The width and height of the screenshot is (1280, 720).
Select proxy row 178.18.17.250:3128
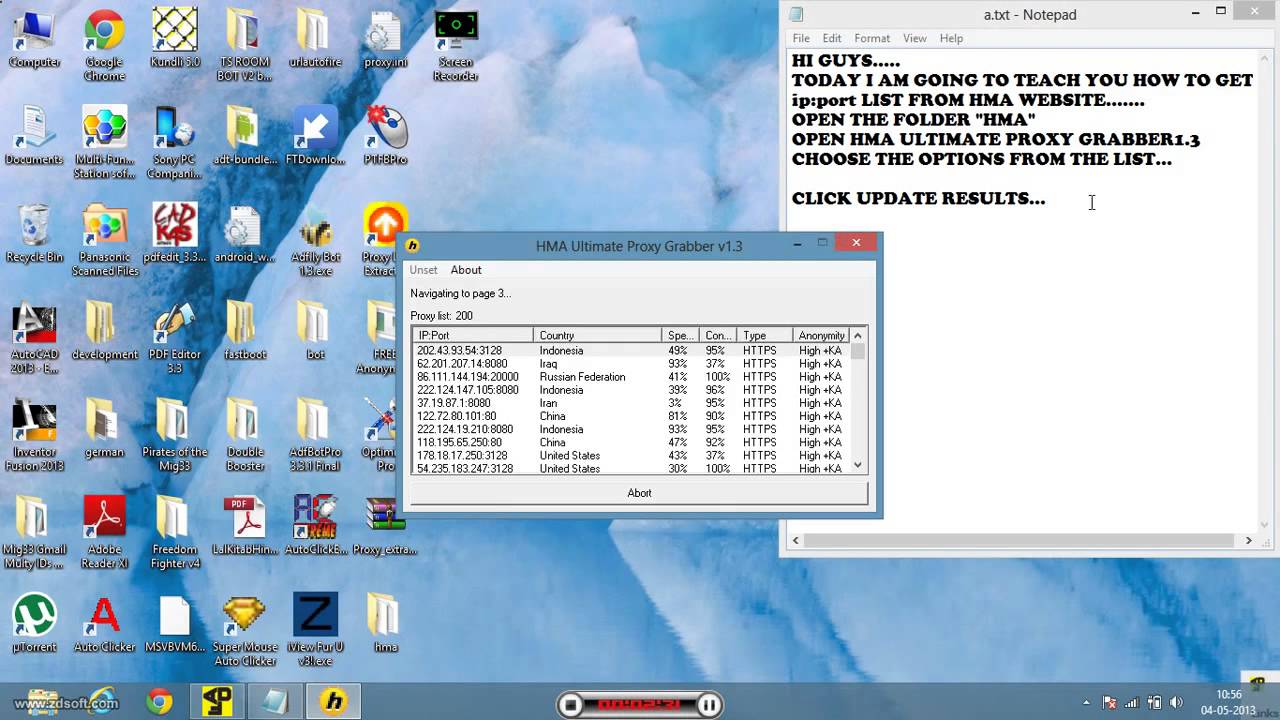click(x=631, y=455)
